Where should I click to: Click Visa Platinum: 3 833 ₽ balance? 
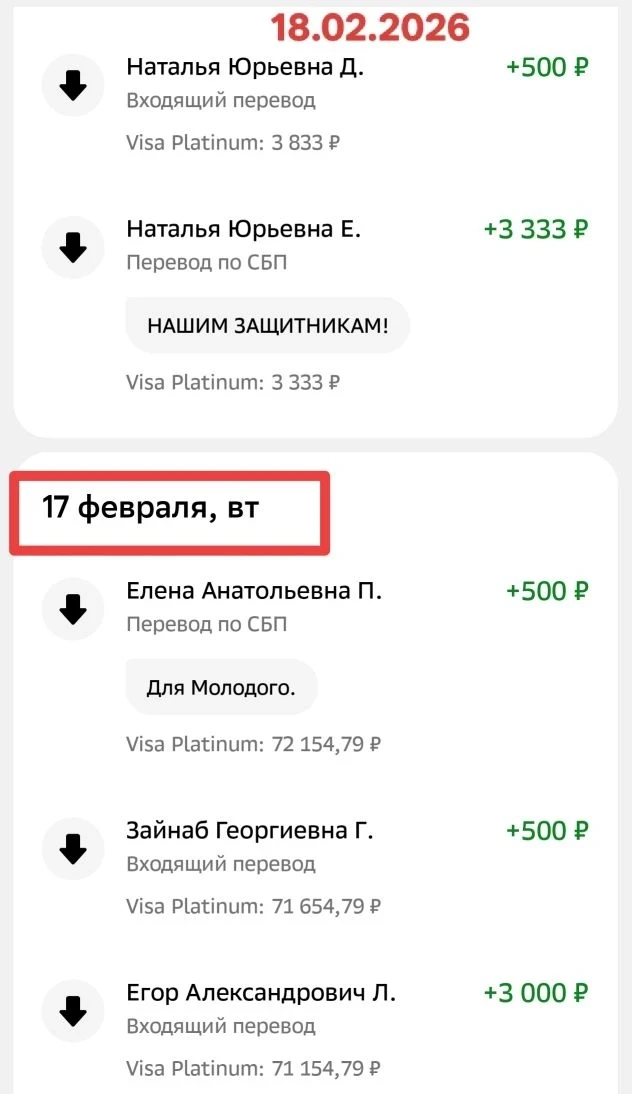[x=233, y=142]
